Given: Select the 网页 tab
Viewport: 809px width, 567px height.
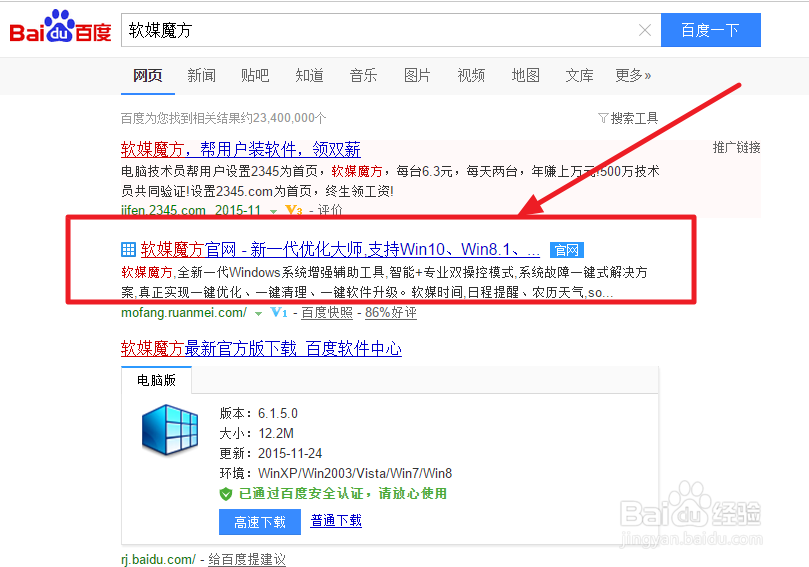Looking at the screenshot, I should (x=148, y=76).
